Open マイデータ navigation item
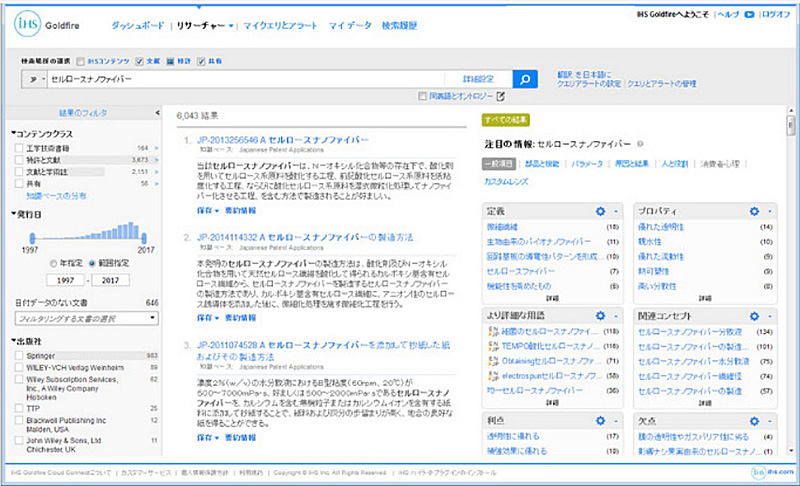 click(349, 25)
